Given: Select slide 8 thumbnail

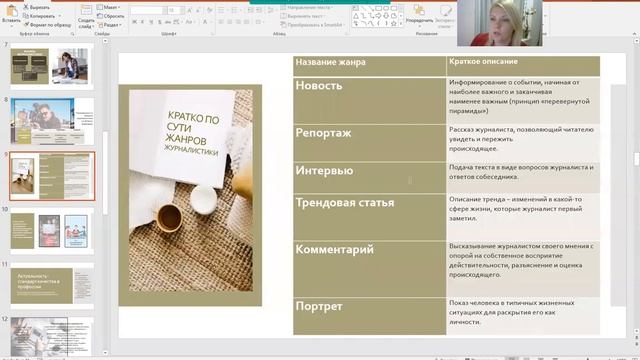Looking at the screenshot, I should [52, 121].
